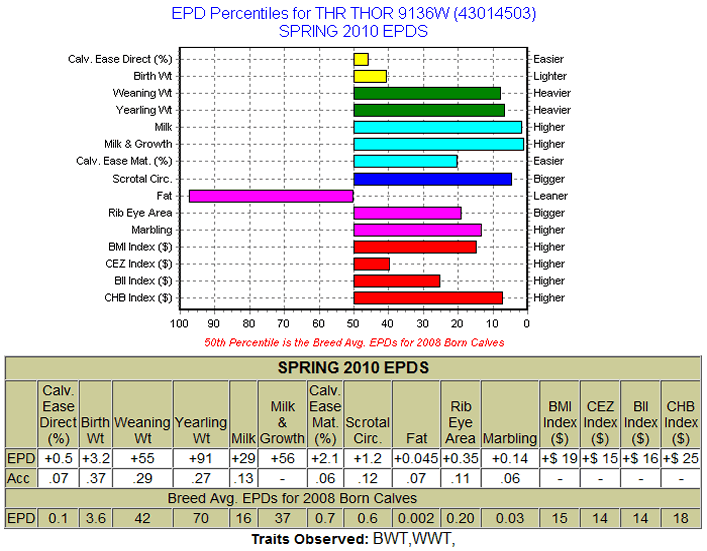Click the accuracy value '.13' for Milk
The height and width of the screenshot is (551, 707).
(243, 478)
